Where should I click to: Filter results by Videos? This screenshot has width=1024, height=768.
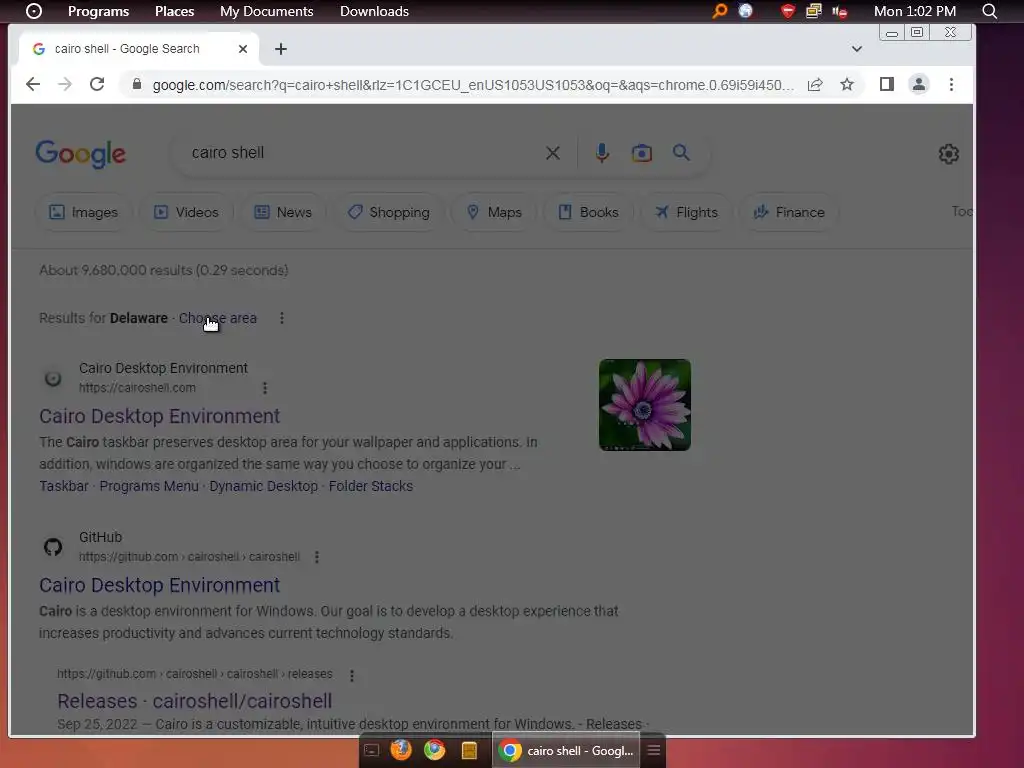coord(186,212)
